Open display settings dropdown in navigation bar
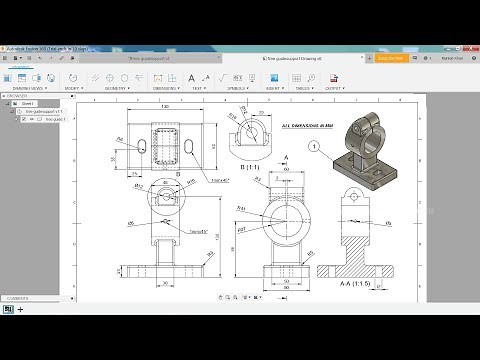480x360 pixels. click(247, 297)
